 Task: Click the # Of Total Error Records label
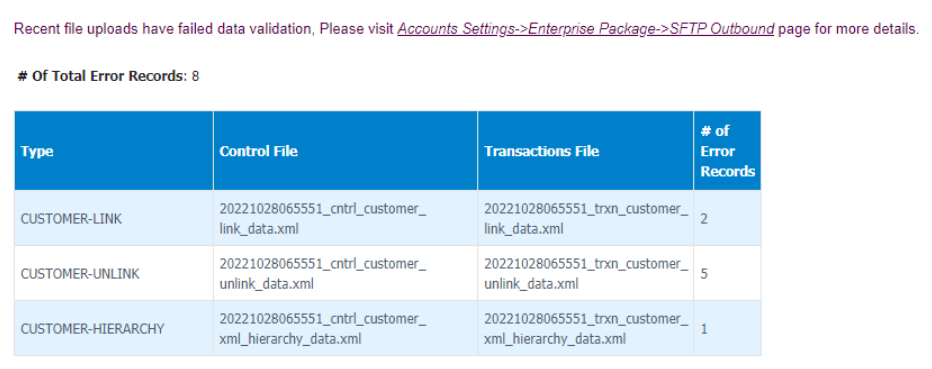(x=102, y=76)
